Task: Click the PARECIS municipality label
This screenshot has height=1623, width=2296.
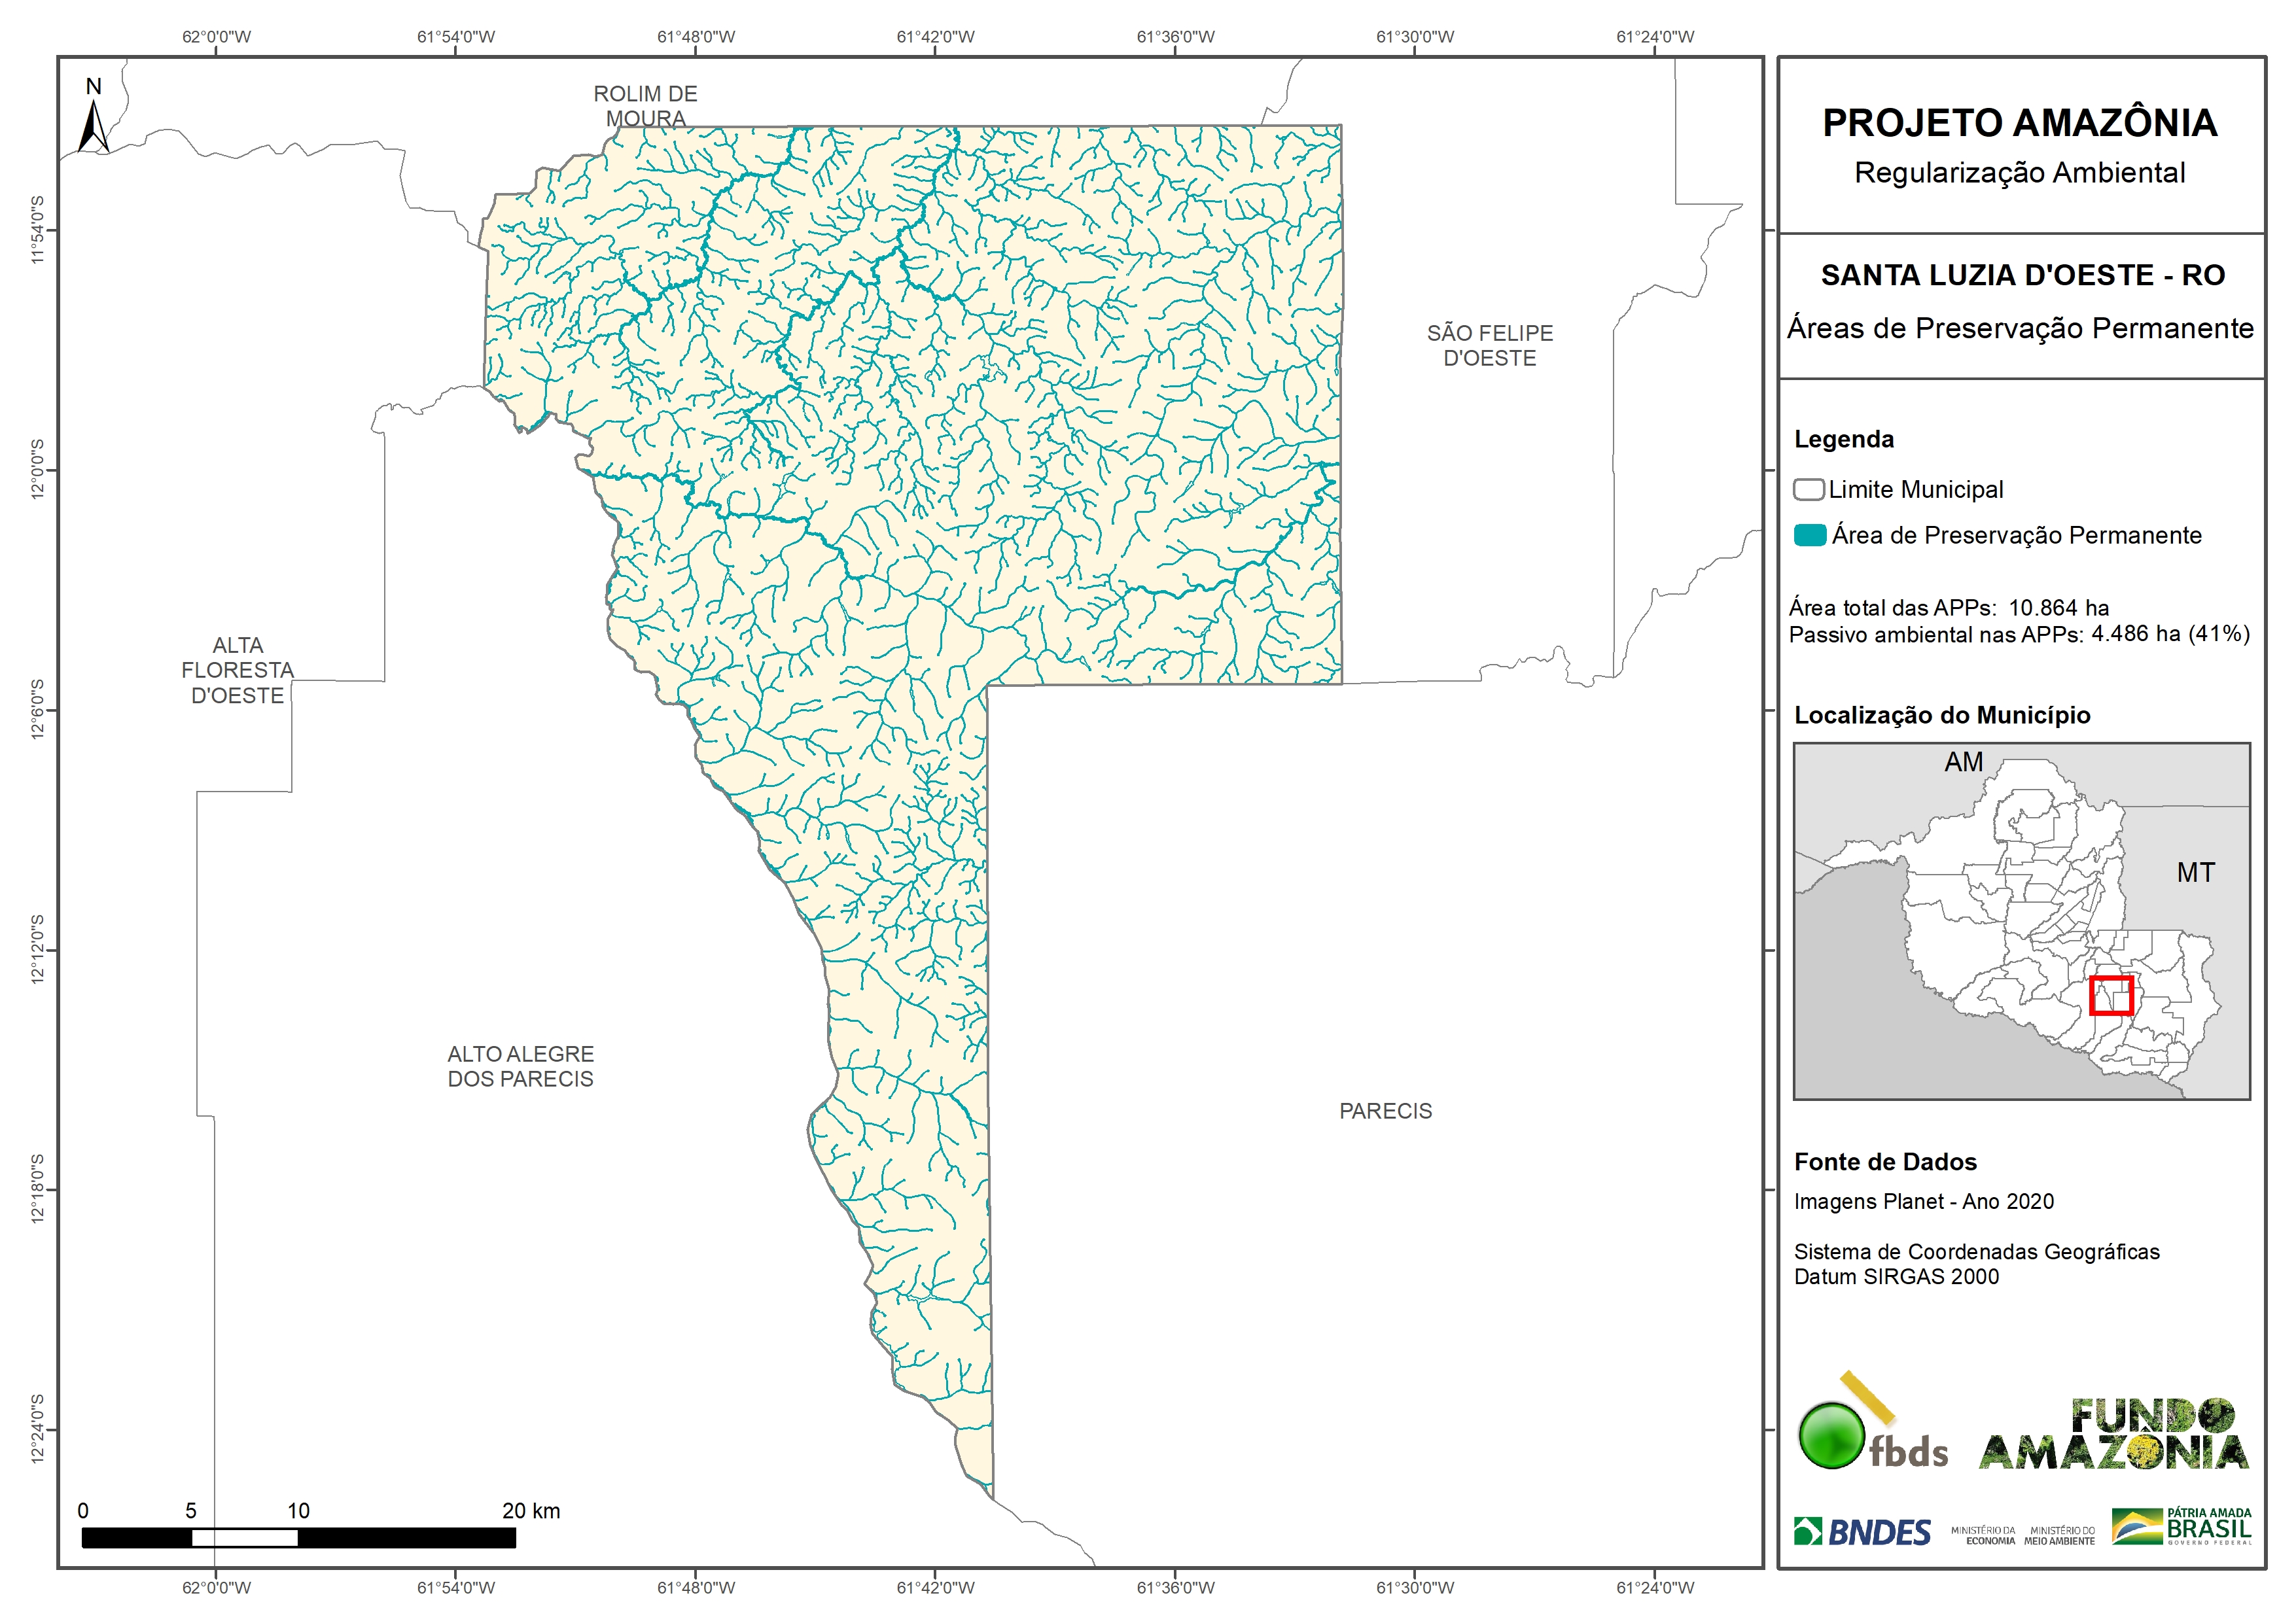Action: pyautogui.click(x=1385, y=1111)
